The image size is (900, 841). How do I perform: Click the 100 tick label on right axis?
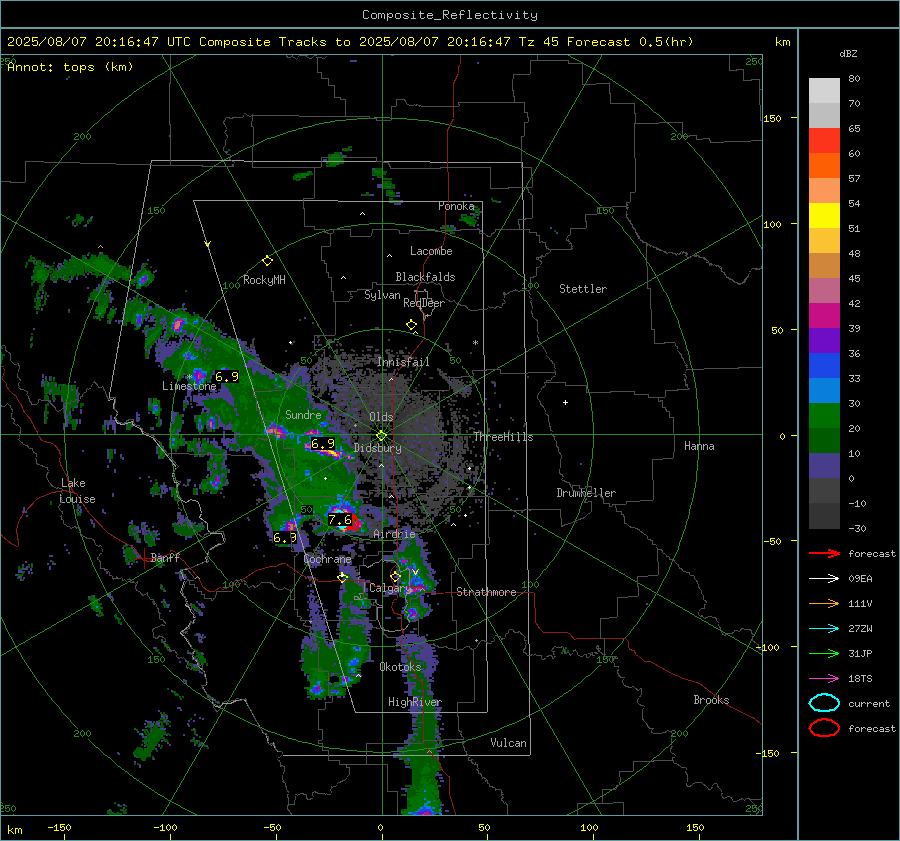click(772, 224)
